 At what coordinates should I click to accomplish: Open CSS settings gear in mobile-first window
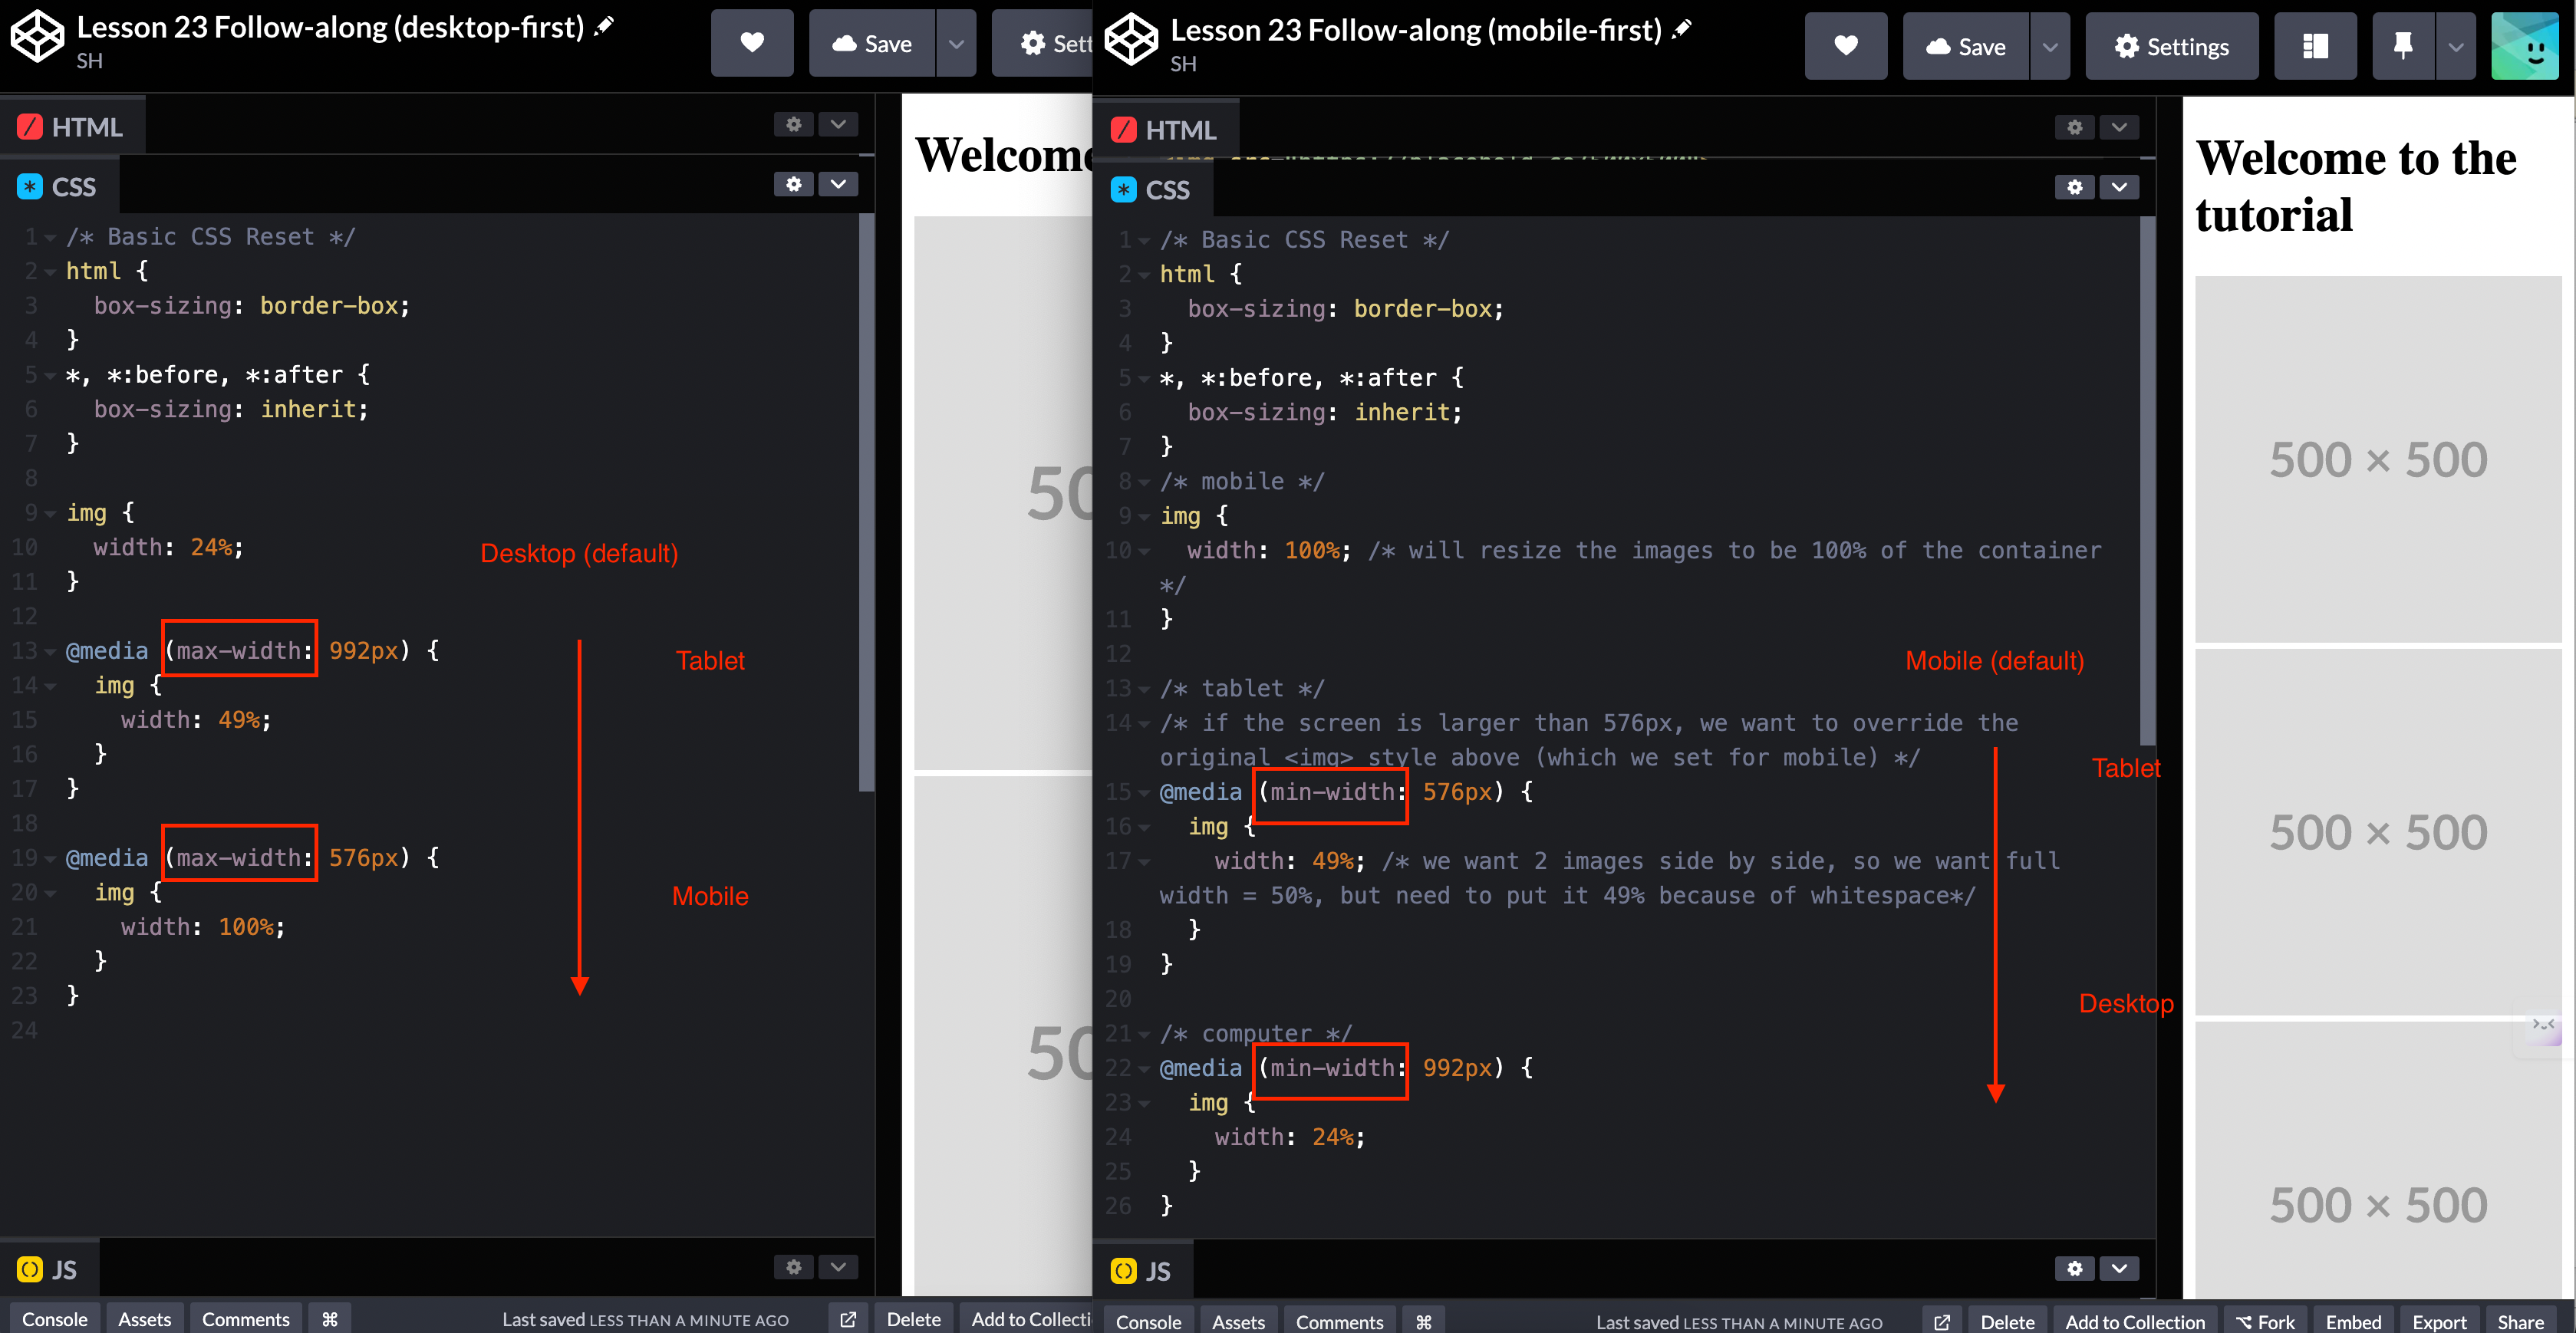click(2075, 187)
